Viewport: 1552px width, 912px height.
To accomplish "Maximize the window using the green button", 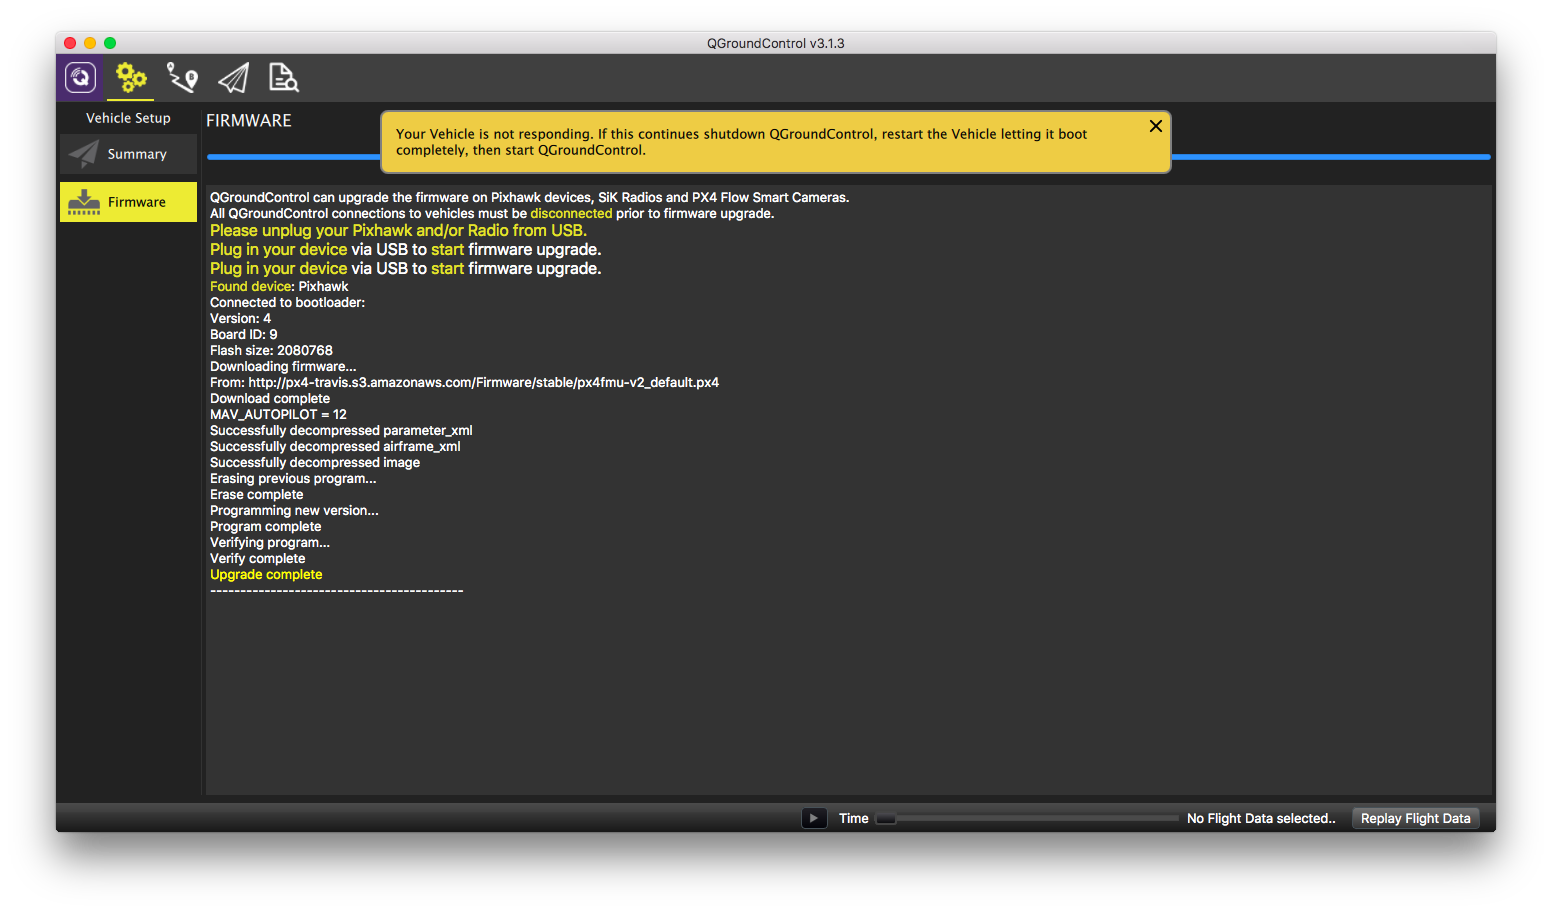I will tap(110, 43).
